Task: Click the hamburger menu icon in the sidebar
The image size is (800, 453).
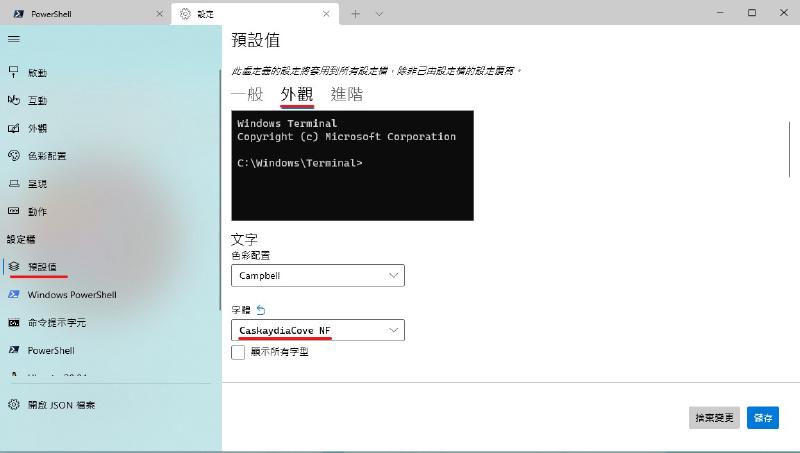Action: point(13,39)
